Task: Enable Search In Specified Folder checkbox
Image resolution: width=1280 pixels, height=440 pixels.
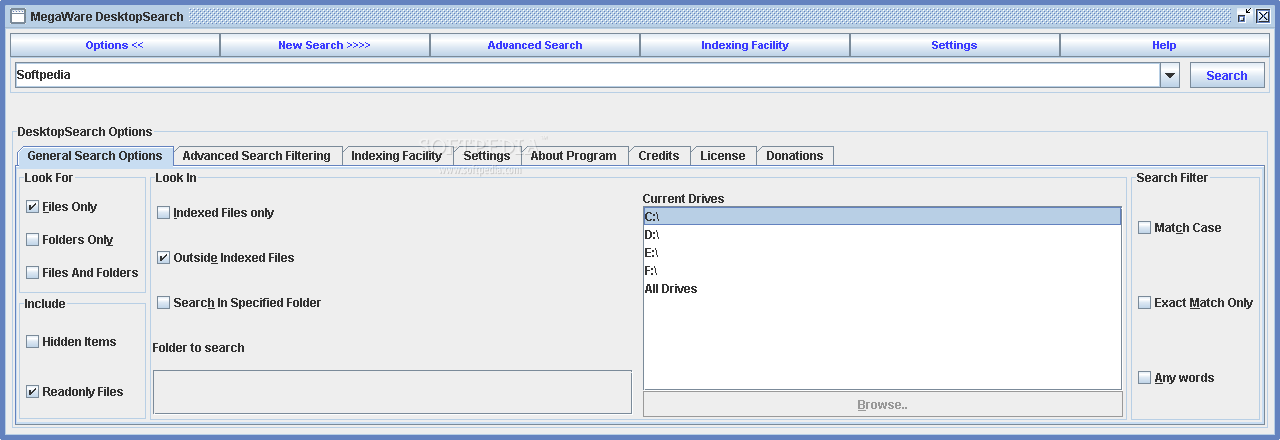Action: click(164, 303)
